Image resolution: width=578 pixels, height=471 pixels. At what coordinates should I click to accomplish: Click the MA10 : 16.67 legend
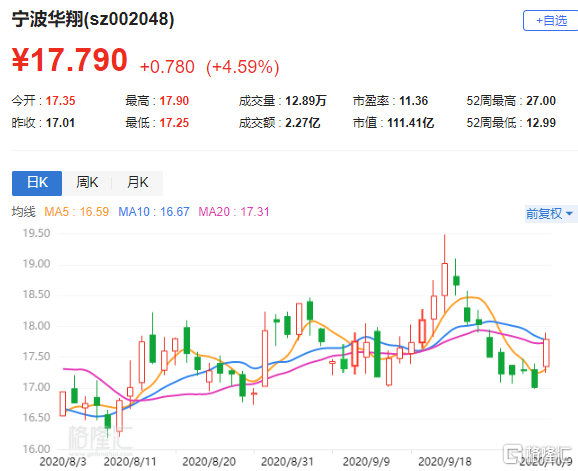pyautogui.click(x=154, y=212)
